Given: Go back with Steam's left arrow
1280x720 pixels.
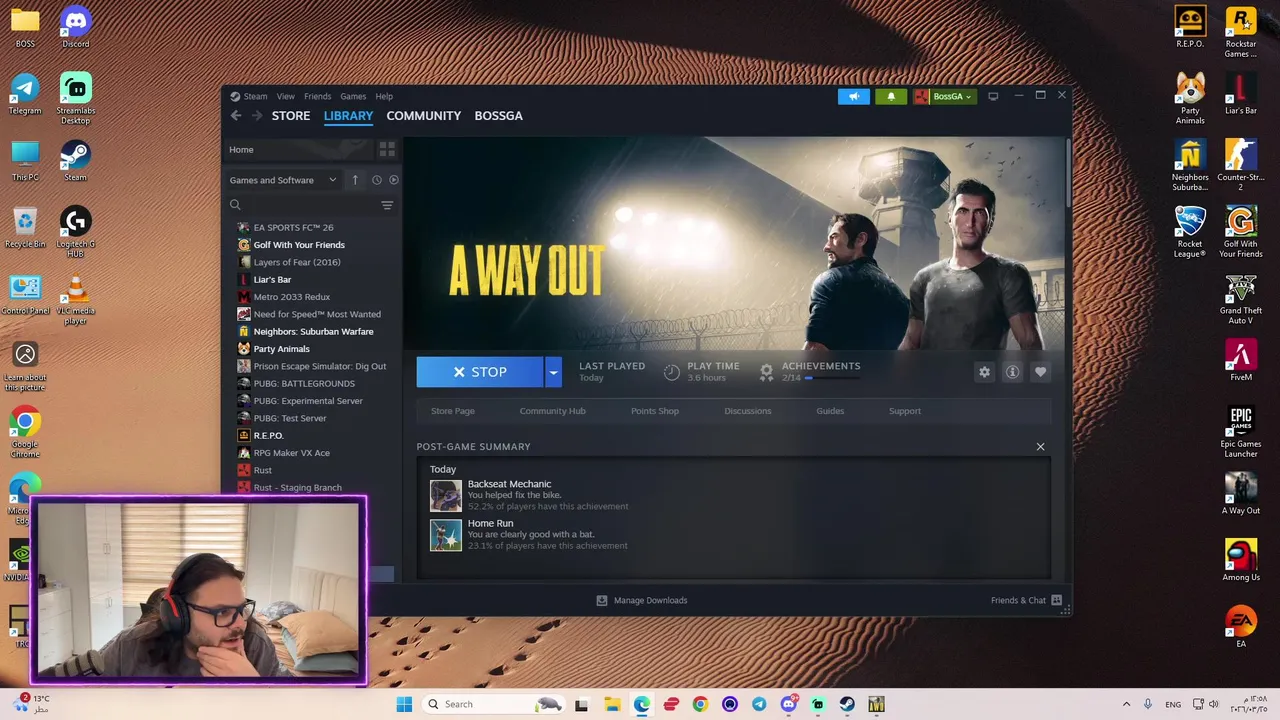Looking at the screenshot, I should click(236, 116).
